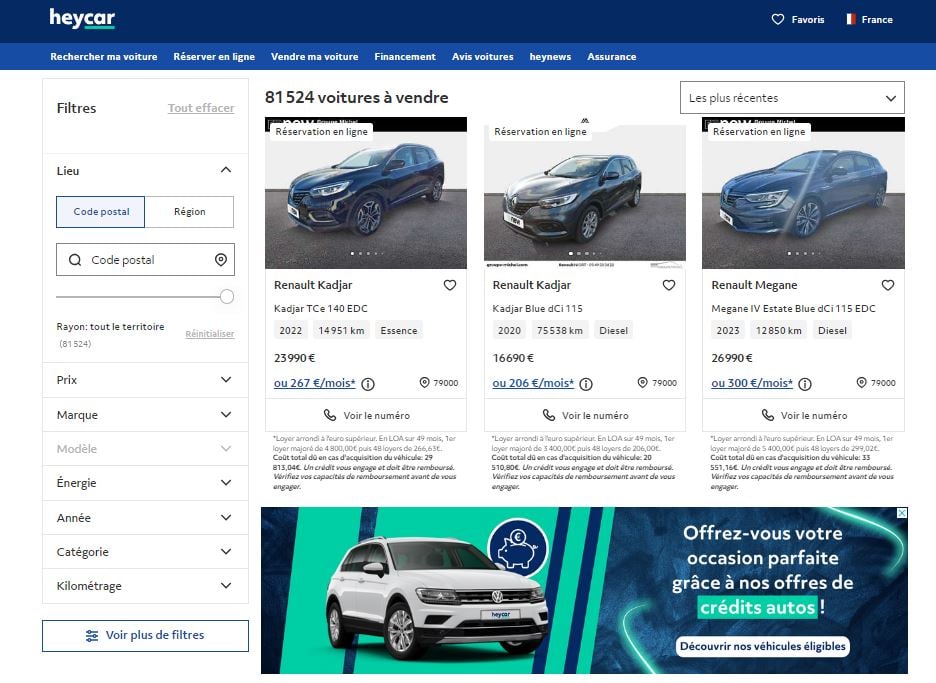Open Assurance menu item
Image resolution: width=936 pixels, height=683 pixels.
[x=611, y=57]
